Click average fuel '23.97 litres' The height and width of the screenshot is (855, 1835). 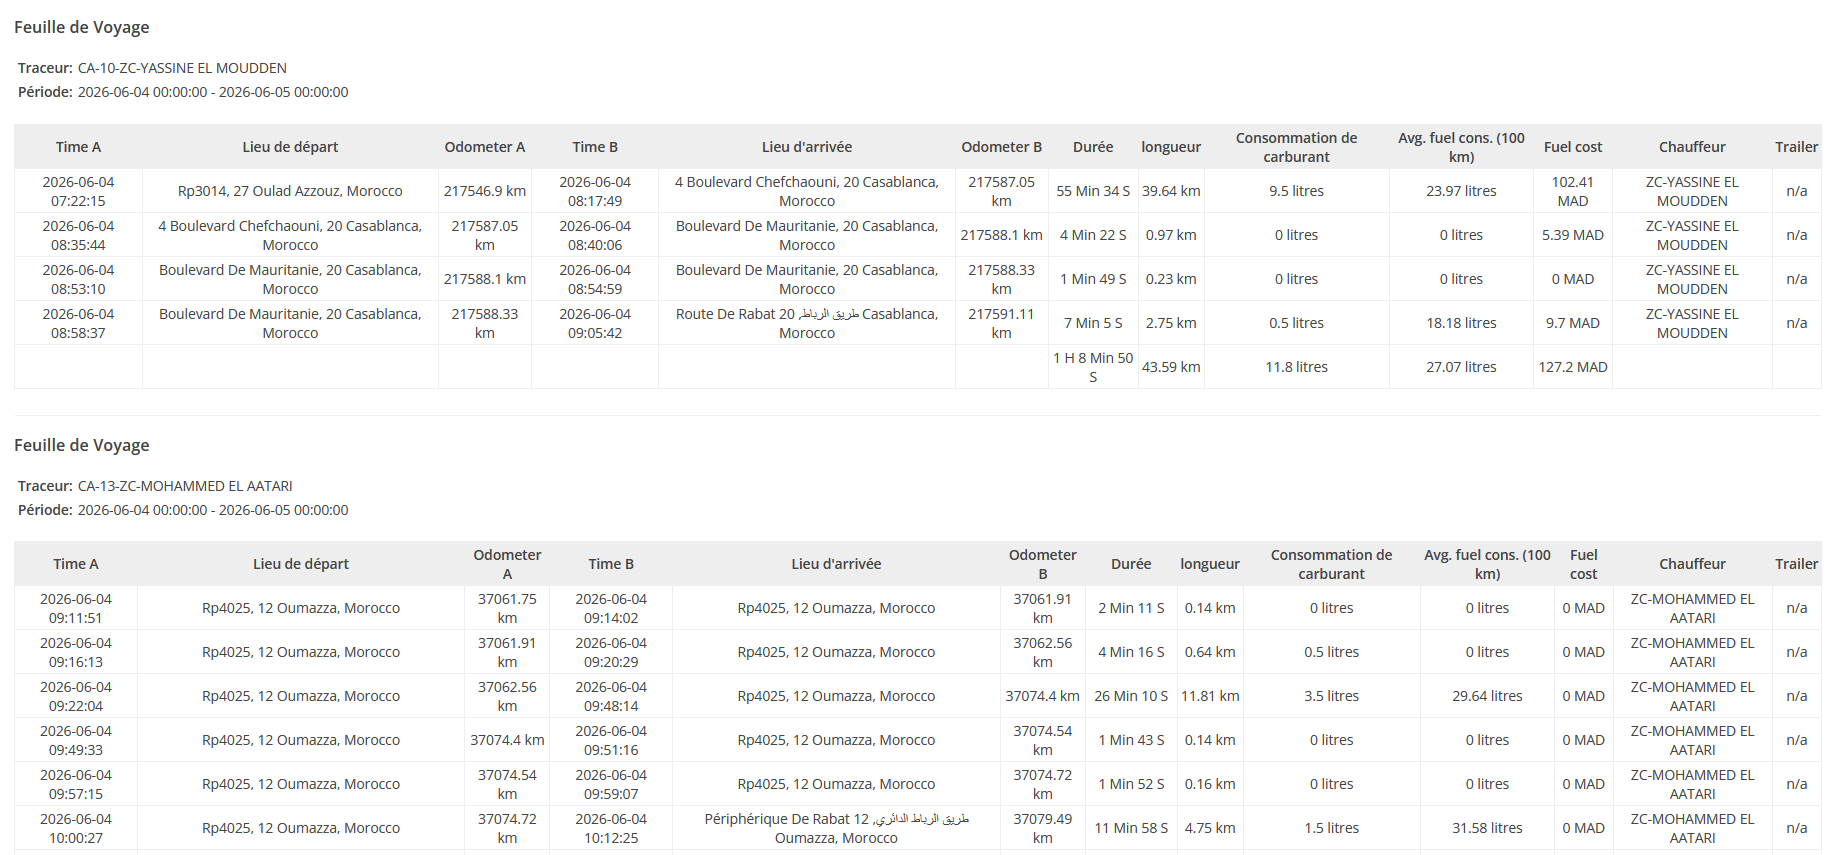[x=1461, y=191]
